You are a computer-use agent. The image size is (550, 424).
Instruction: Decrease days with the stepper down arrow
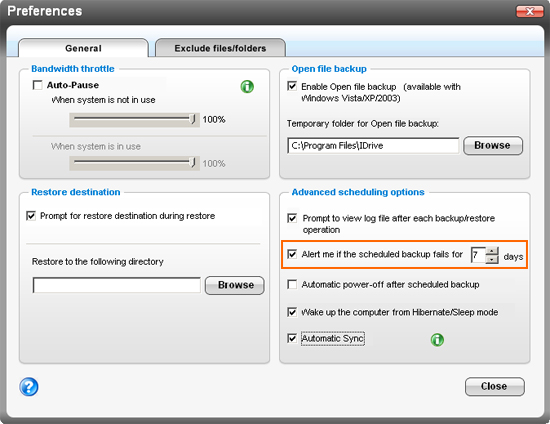coord(492,260)
